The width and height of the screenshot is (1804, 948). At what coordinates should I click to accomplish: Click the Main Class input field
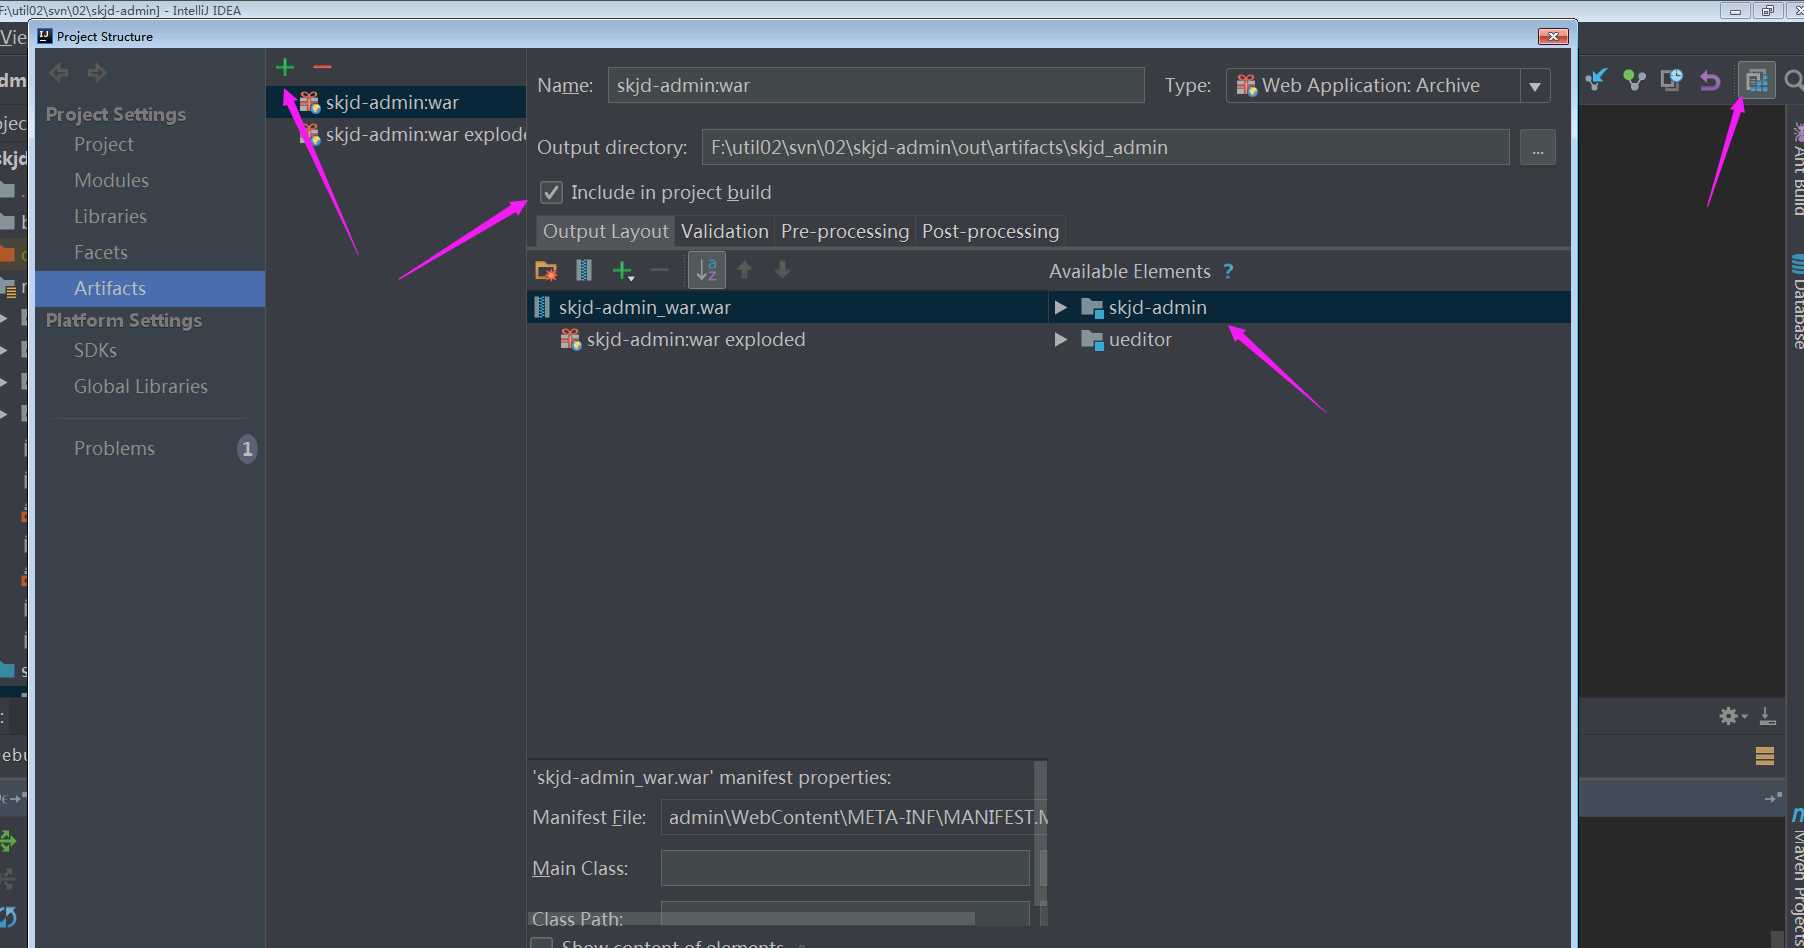point(845,868)
